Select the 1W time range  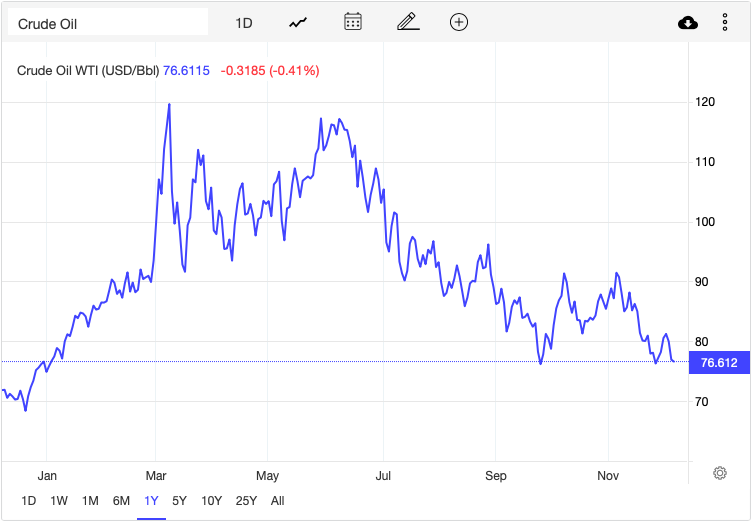point(59,500)
